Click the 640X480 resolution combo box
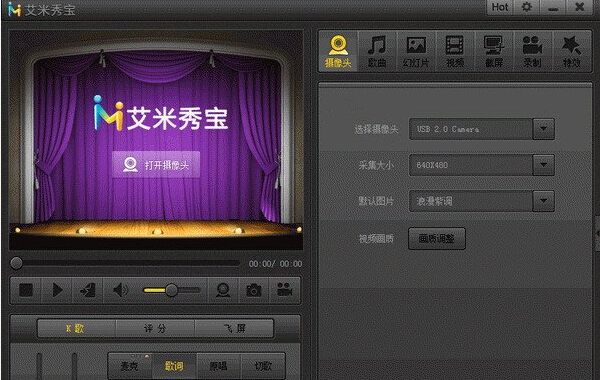Screen dimensions: 600x380 (481, 165)
